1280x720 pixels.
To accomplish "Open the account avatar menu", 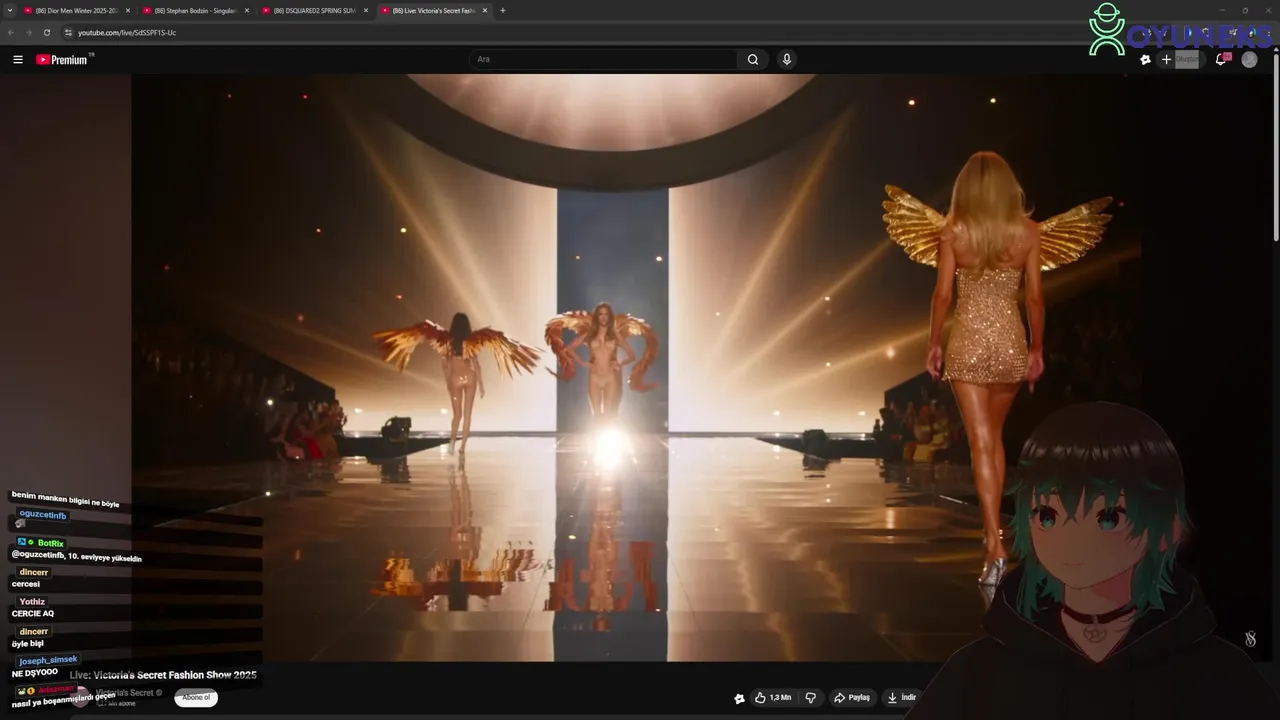I will (1249, 60).
